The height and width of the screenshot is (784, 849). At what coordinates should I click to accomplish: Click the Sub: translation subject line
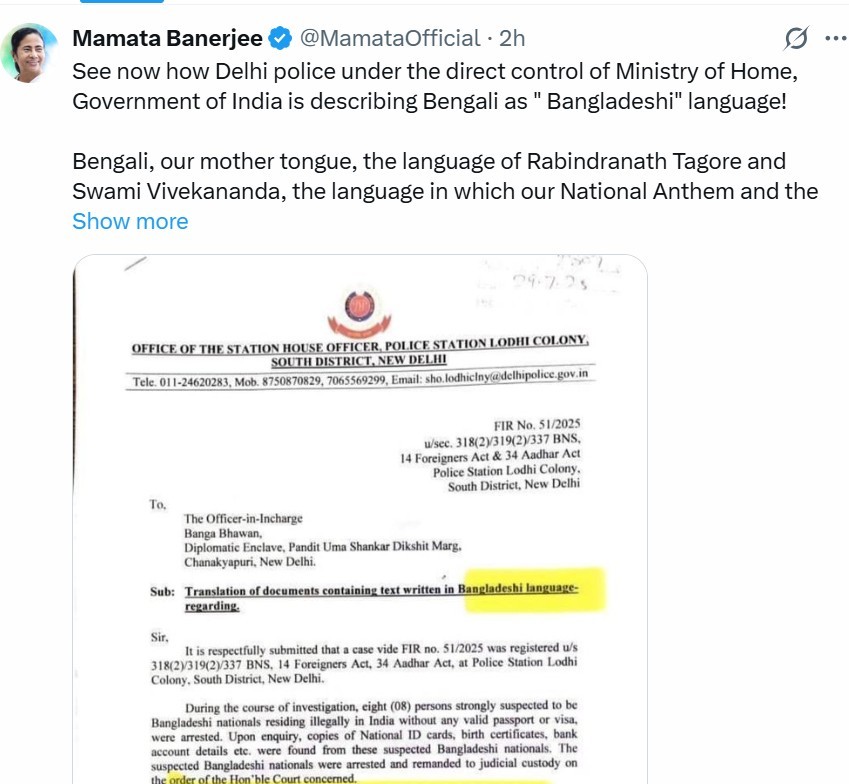364,597
